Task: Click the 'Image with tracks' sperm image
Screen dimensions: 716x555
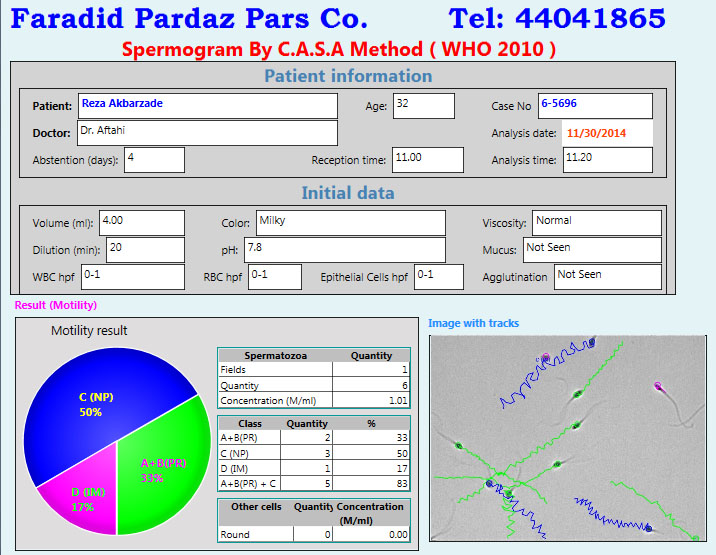Action: [x=568, y=439]
